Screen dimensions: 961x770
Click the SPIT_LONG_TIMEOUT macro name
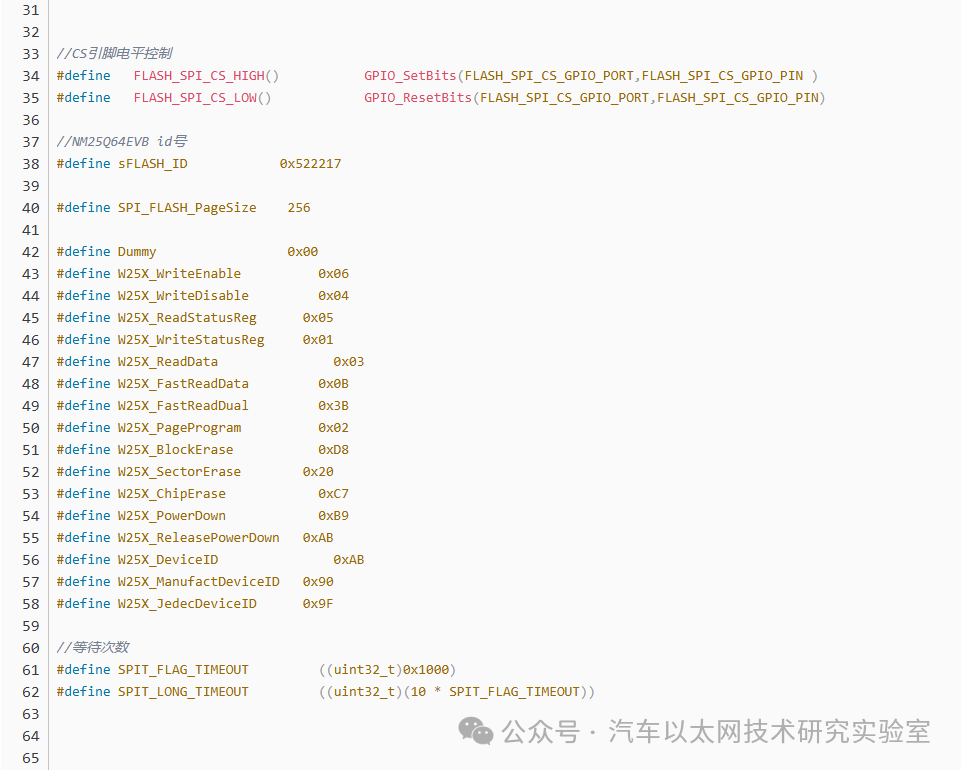point(183,692)
